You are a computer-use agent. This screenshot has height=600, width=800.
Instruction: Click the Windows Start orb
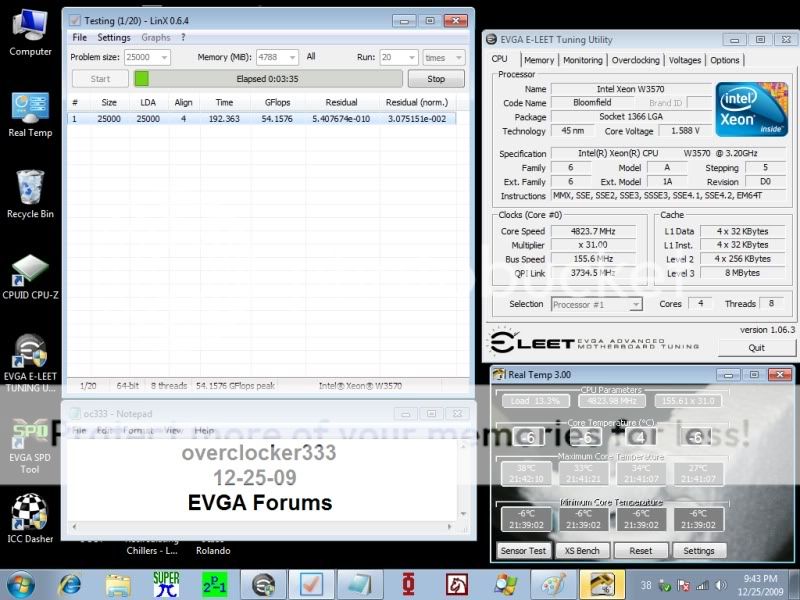[22, 583]
